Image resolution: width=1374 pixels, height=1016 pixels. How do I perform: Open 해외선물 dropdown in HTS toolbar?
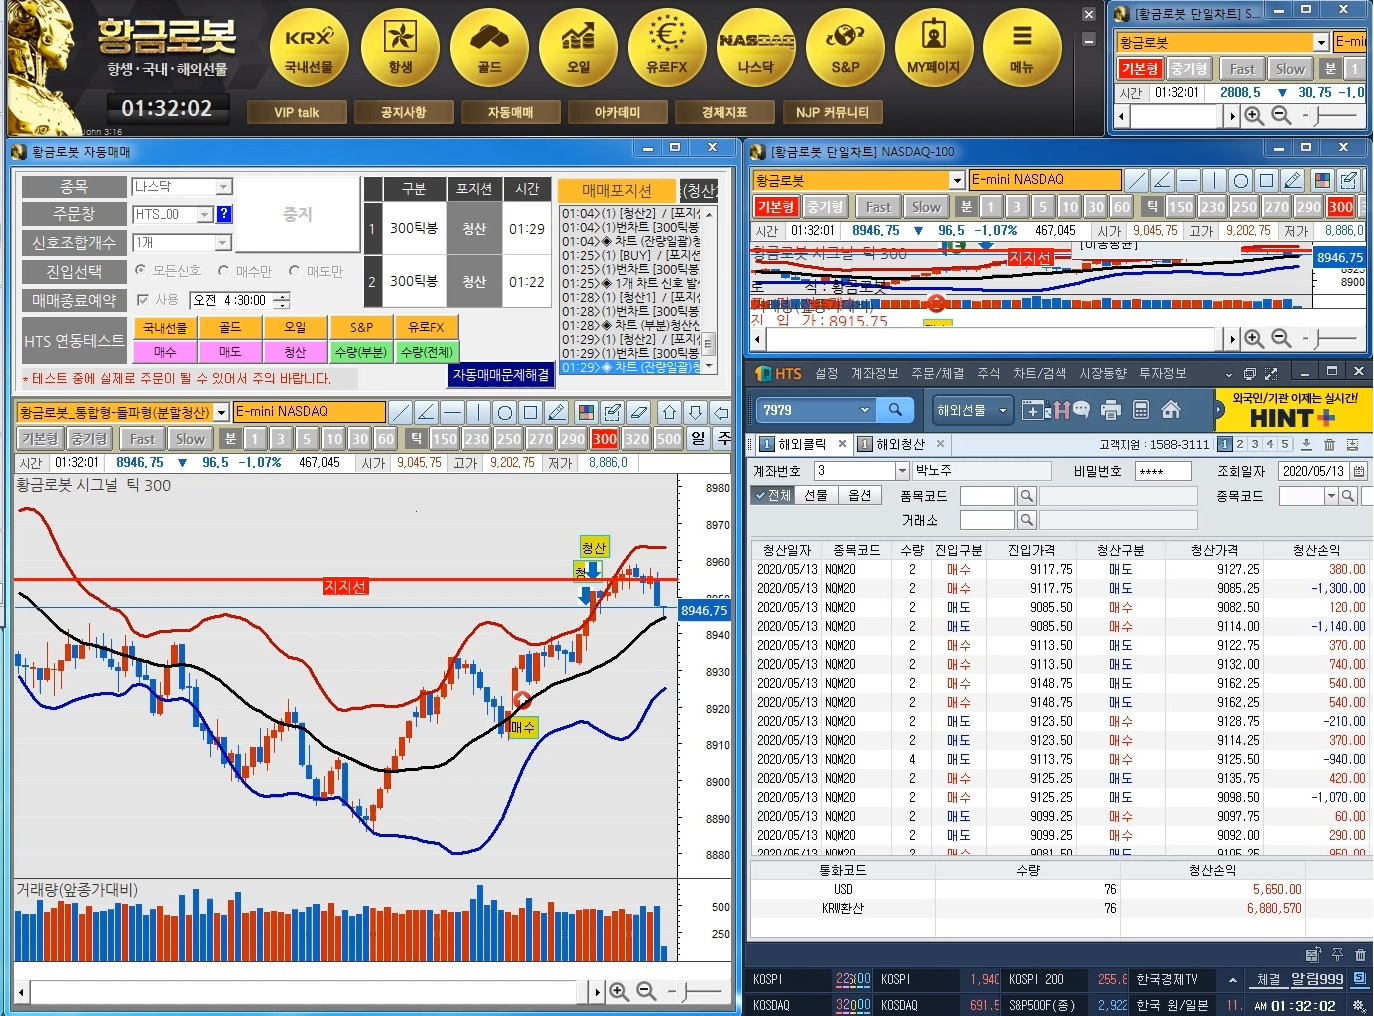coord(972,410)
